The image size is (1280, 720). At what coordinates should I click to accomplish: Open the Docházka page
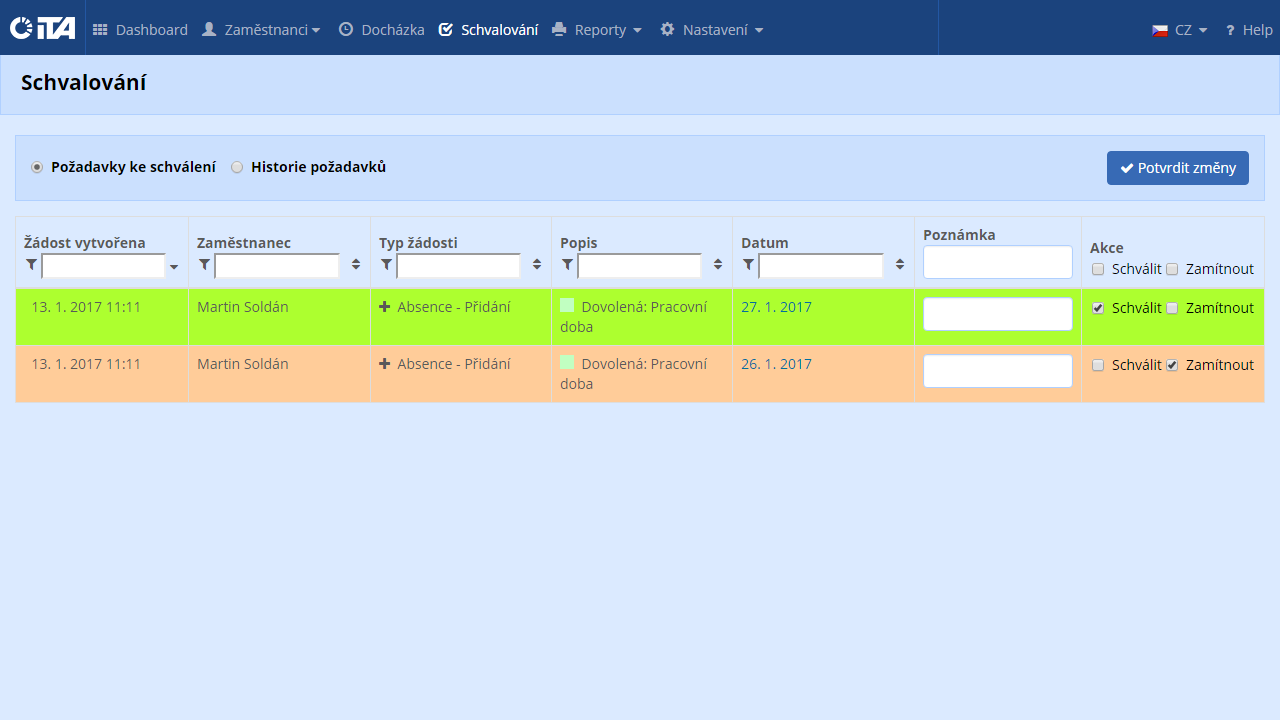coord(381,30)
